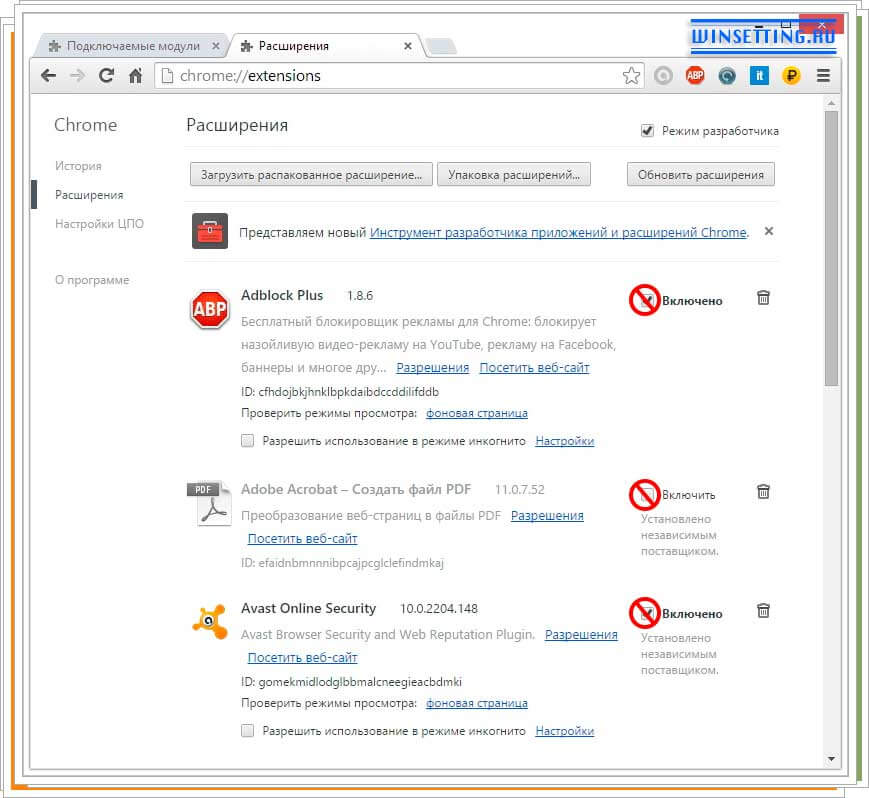Allow Adblock Plus in incognito mode
The image size is (869, 798).
click(246, 440)
